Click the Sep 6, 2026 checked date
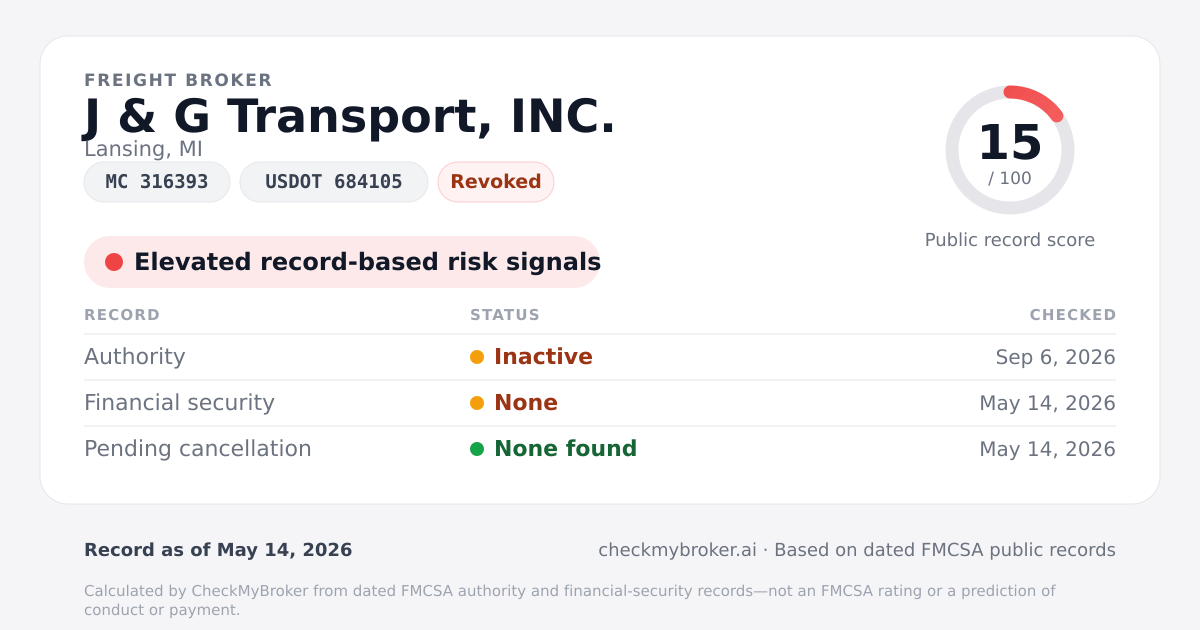 [x=1055, y=357]
